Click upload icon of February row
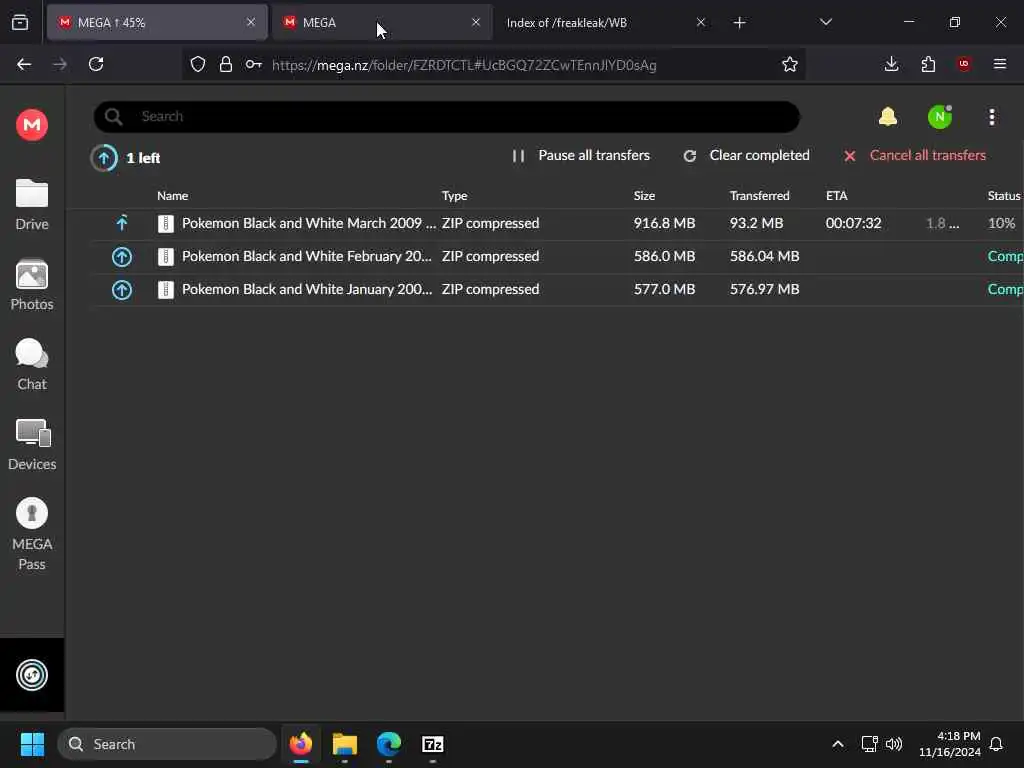Viewport: 1024px width, 768px height. [x=122, y=257]
